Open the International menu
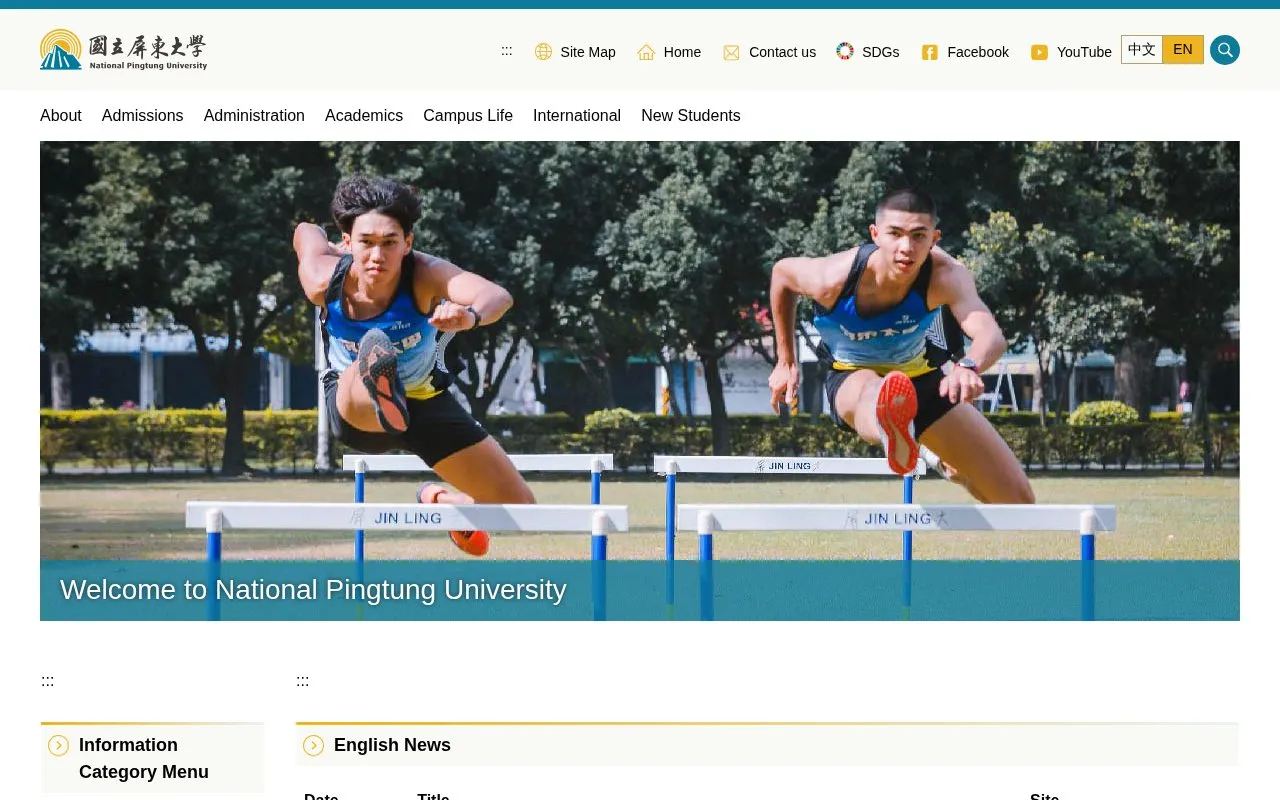Viewport: 1280px width, 800px height. [577, 116]
